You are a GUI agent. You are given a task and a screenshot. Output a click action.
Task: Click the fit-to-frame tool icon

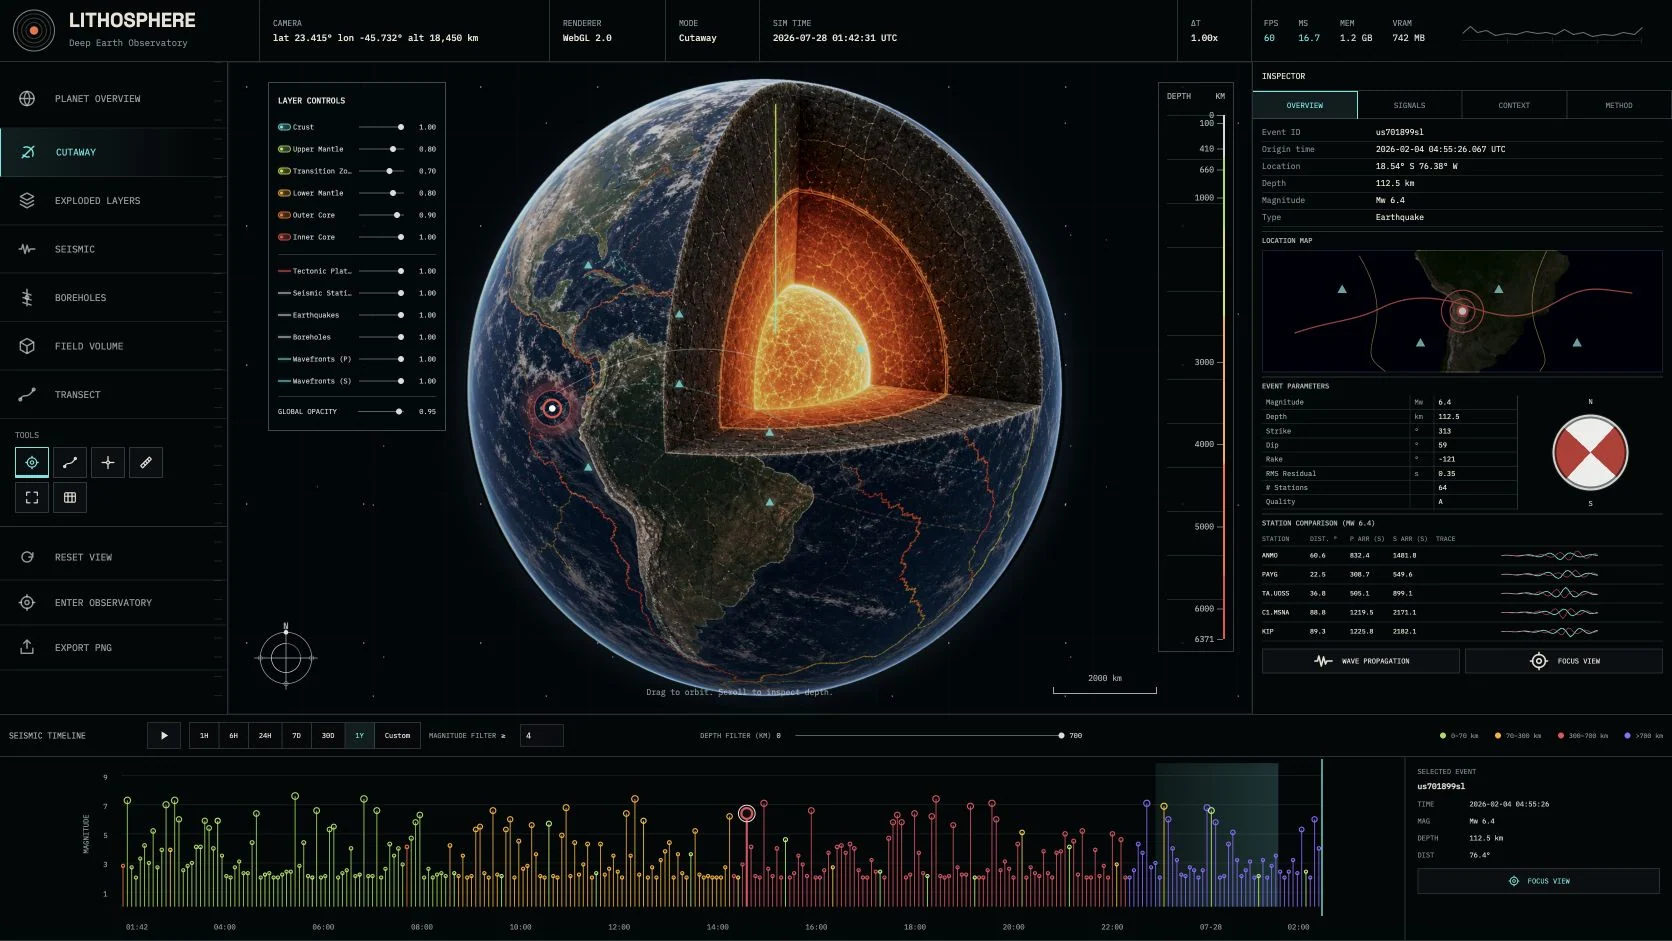32,497
